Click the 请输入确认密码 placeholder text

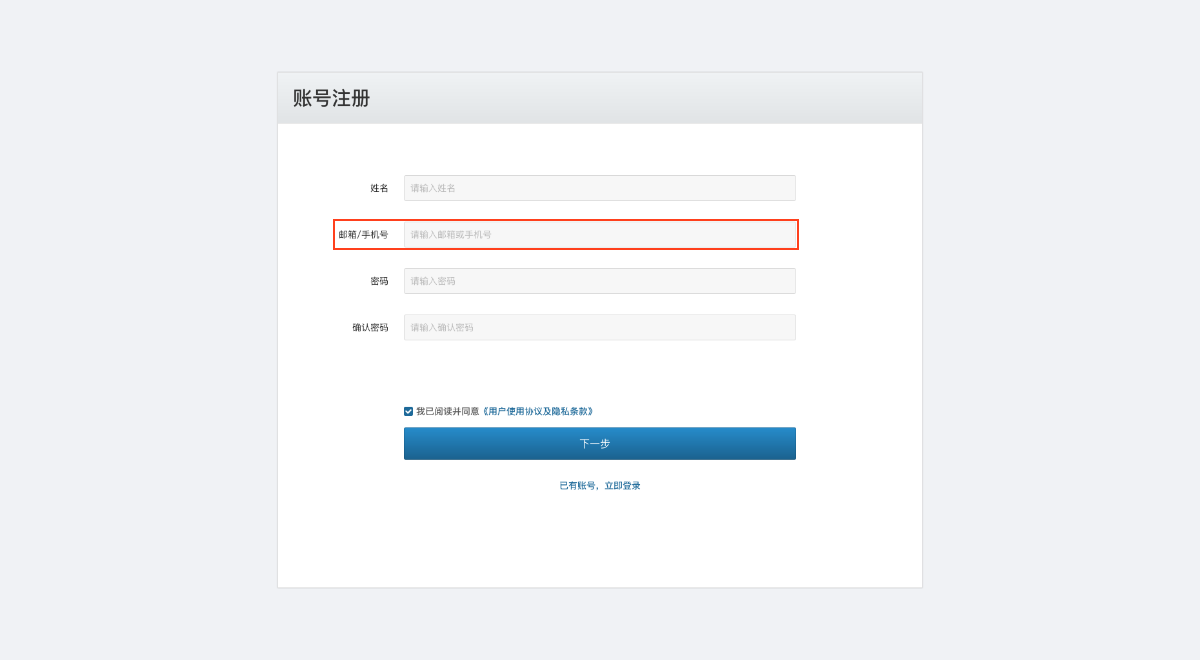click(442, 327)
